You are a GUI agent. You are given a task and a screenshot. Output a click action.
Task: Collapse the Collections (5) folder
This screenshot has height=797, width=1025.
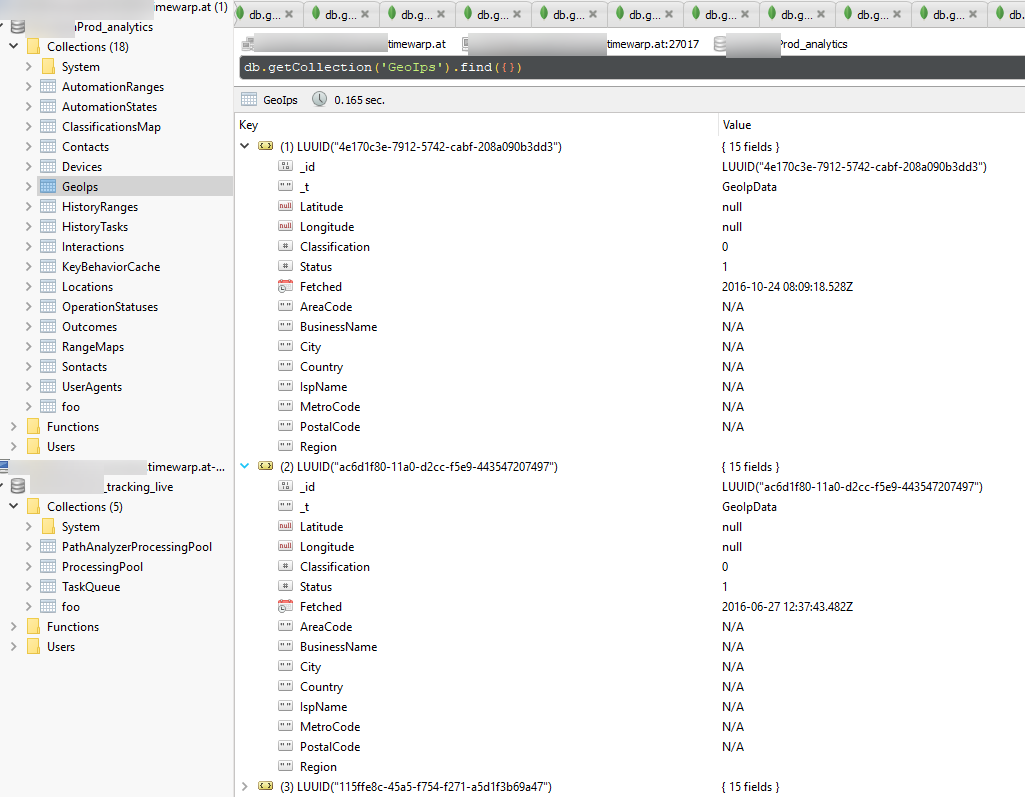13,507
